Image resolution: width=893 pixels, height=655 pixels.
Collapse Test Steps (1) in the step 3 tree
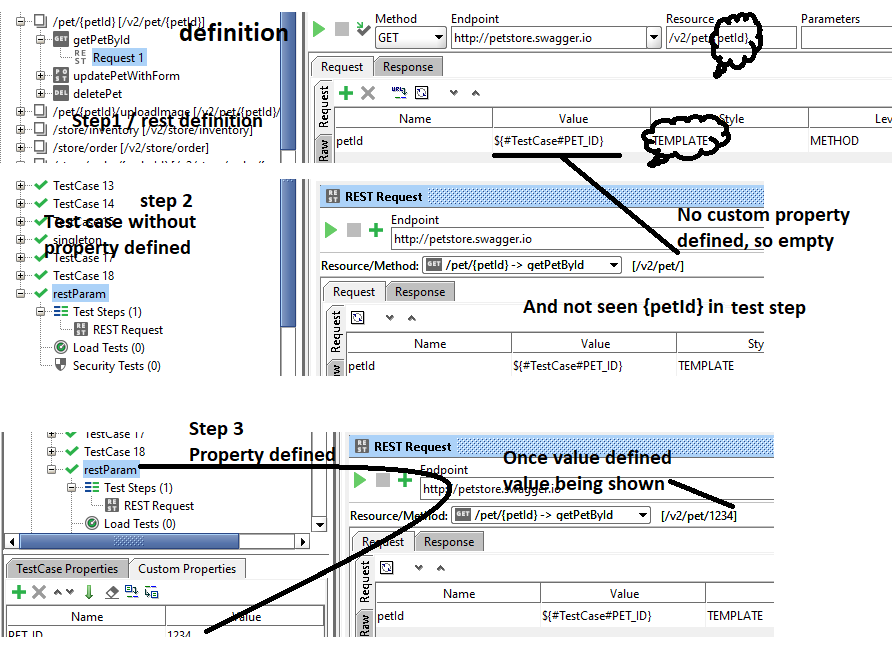coord(71,487)
